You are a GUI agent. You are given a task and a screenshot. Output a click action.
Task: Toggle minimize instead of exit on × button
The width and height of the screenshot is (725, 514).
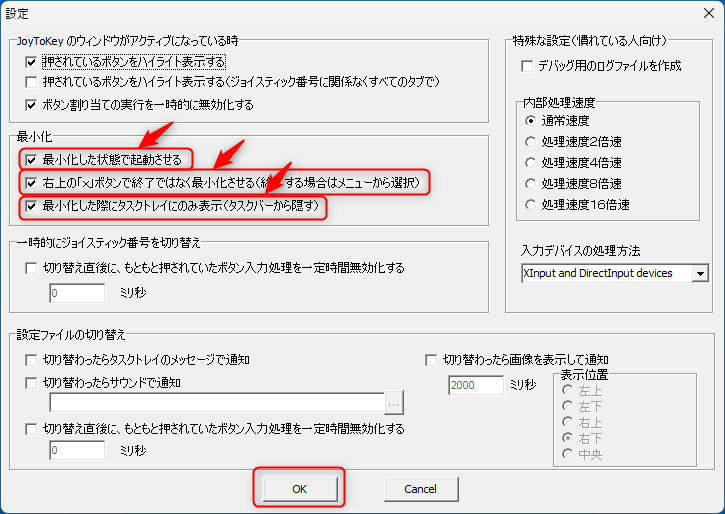tap(32, 183)
